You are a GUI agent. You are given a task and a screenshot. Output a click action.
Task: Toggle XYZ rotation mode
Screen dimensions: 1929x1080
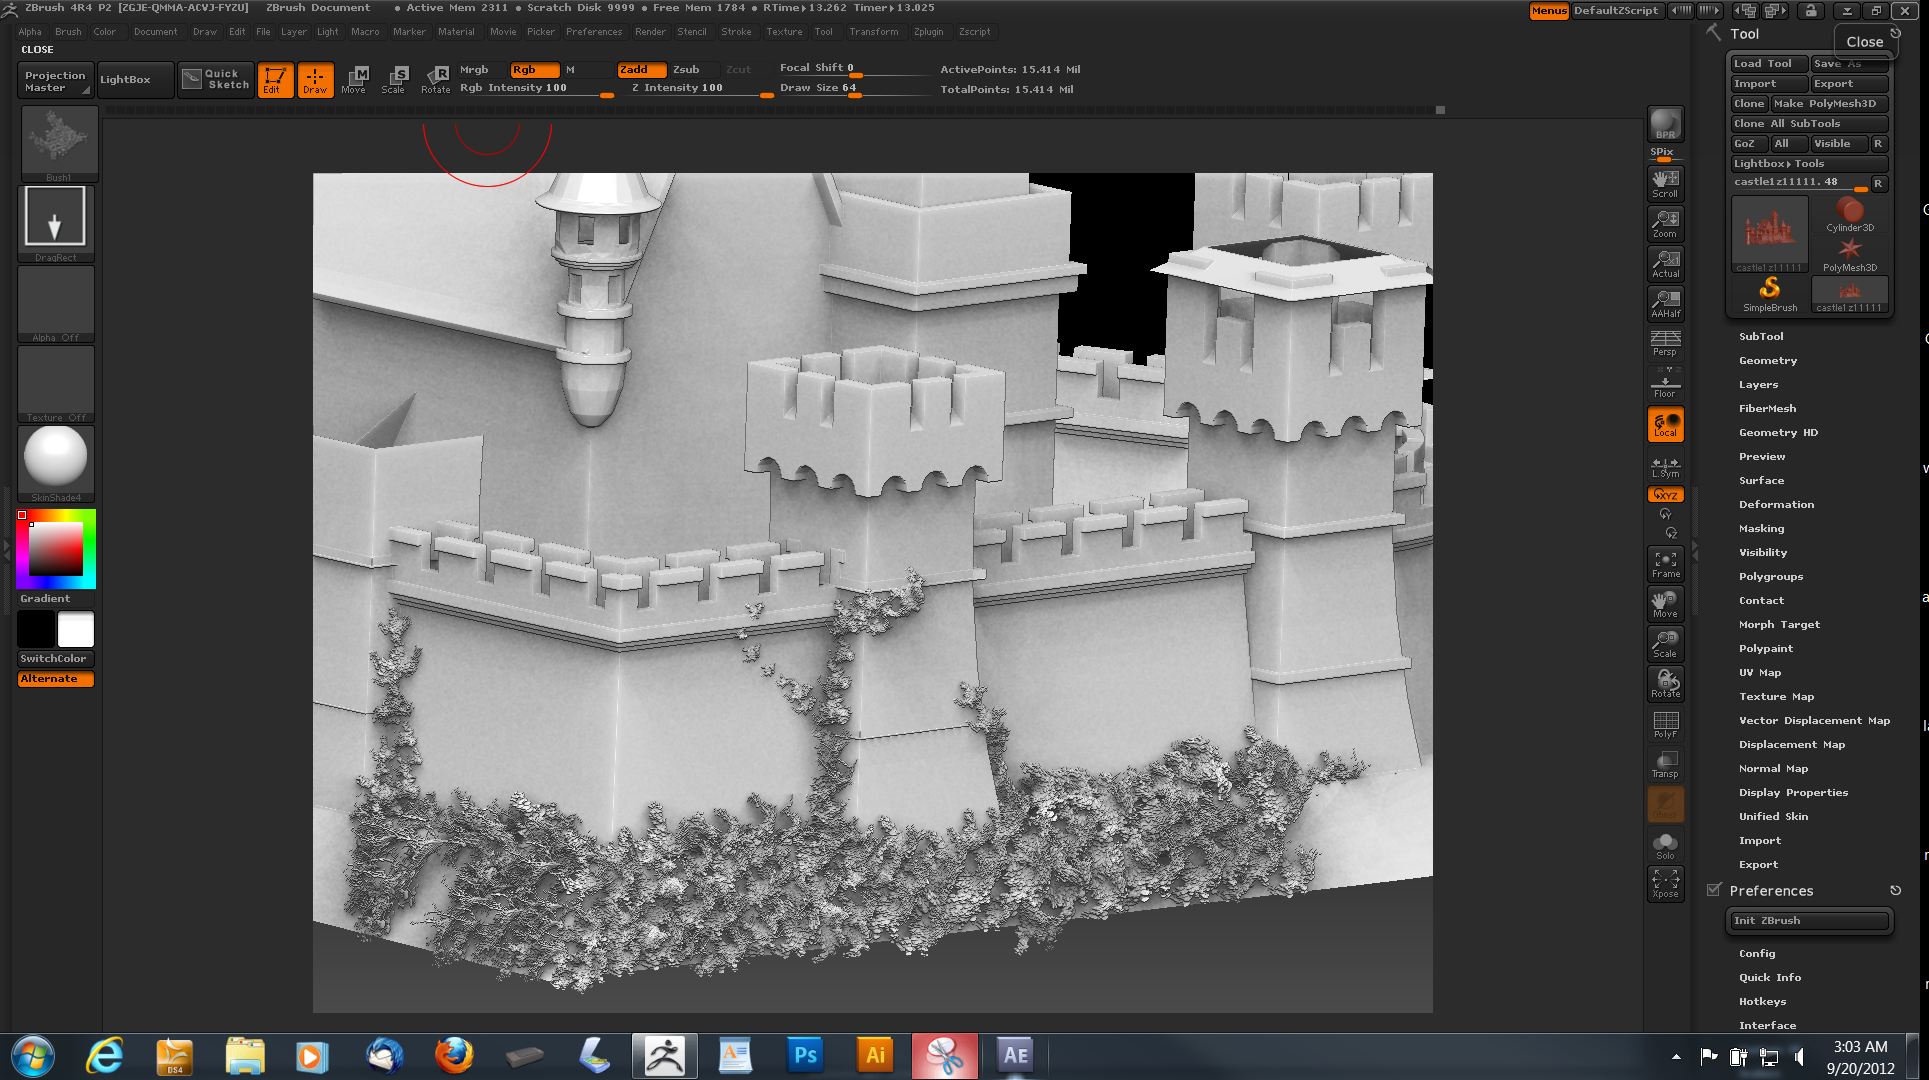coord(1665,495)
